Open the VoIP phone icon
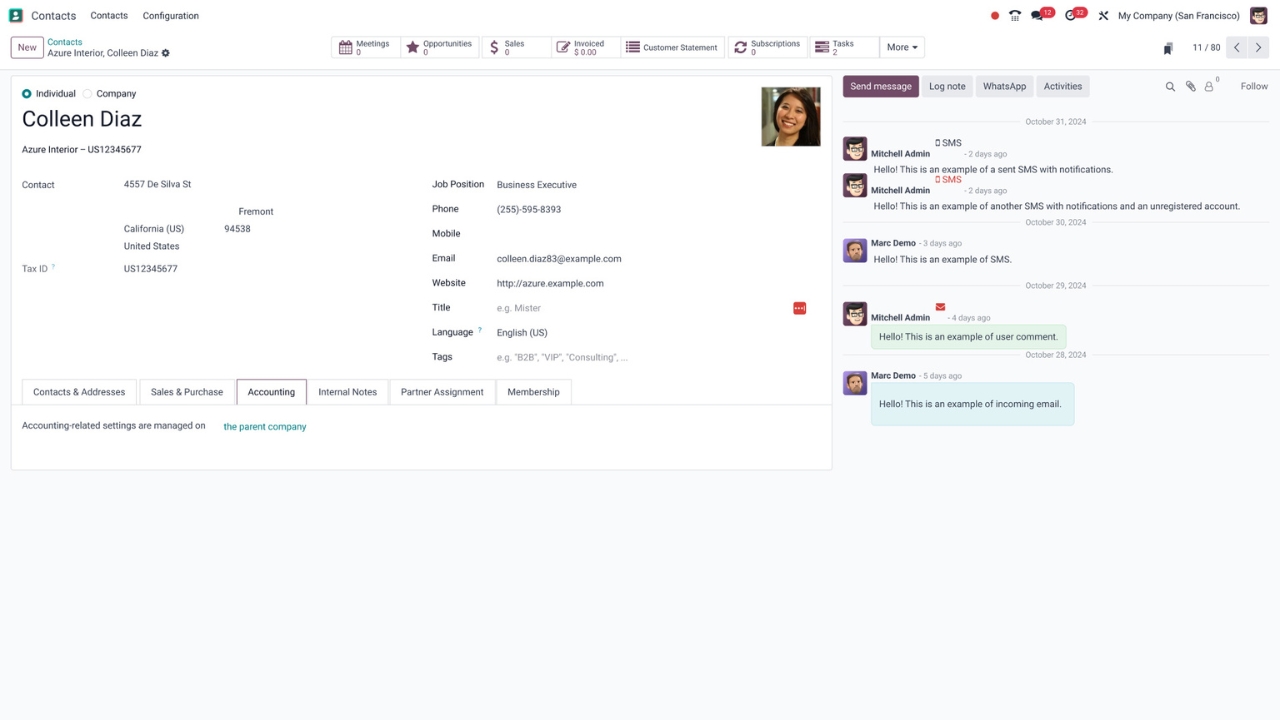This screenshot has width=1280, height=720. [x=1015, y=16]
